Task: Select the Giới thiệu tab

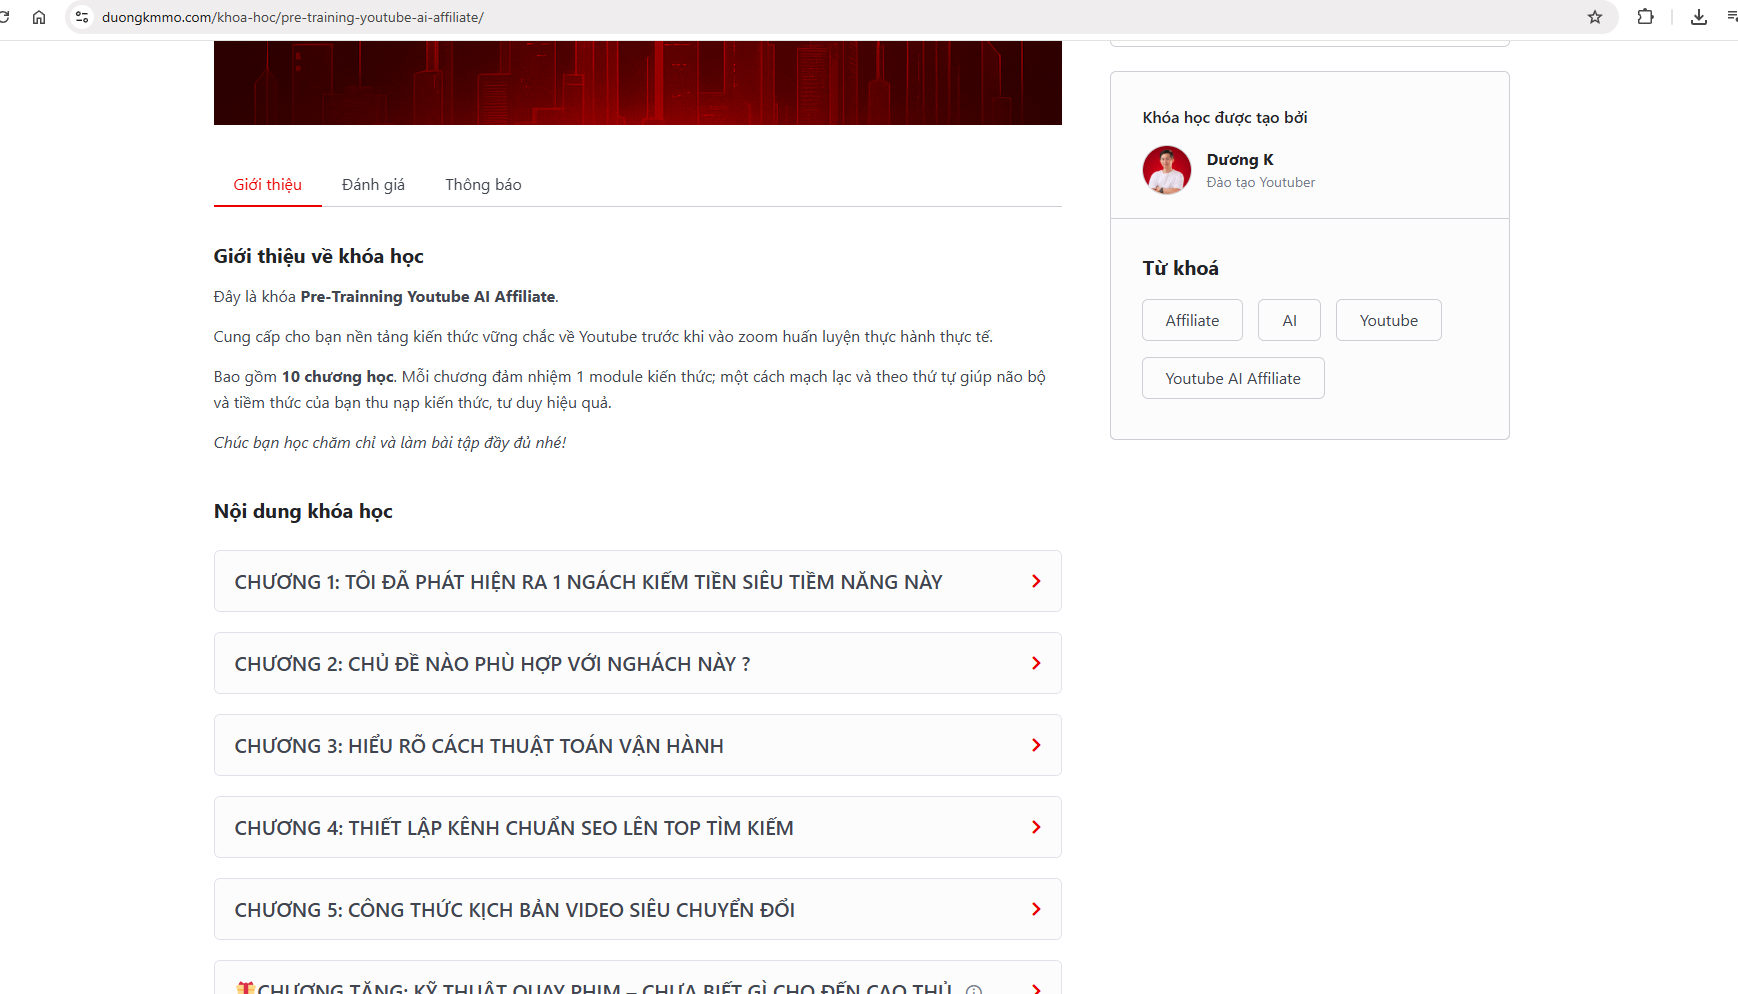Action: point(267,185)
